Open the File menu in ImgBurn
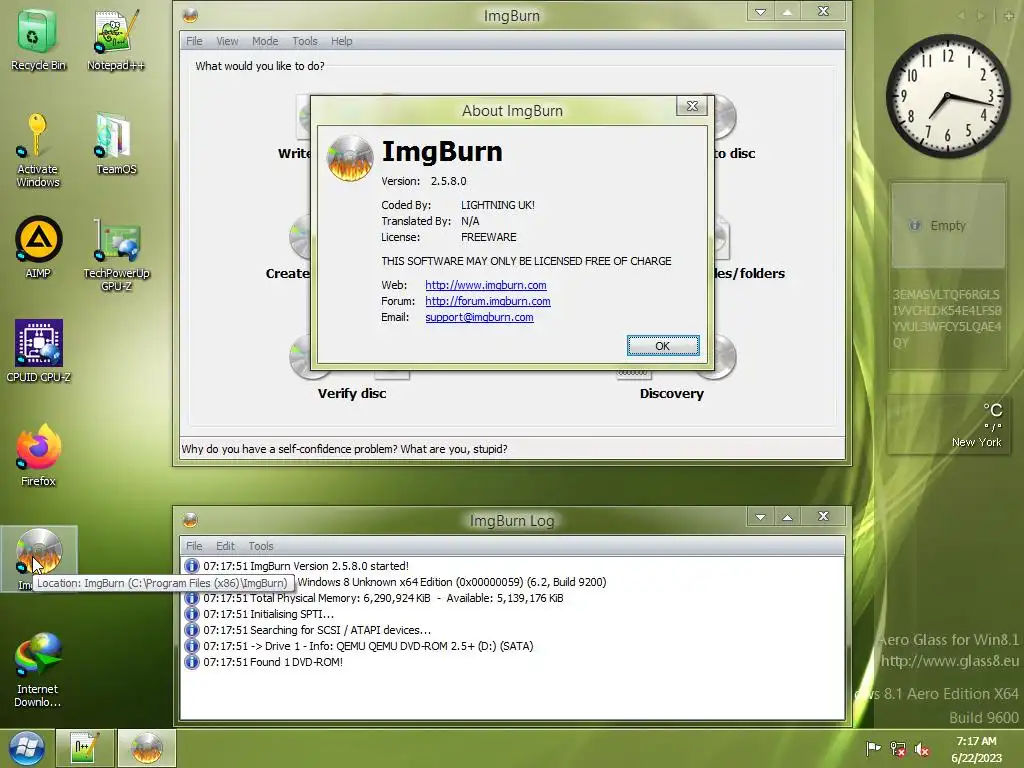The width and height of the screenshot is (1024, 768). [x=194, y=41]
